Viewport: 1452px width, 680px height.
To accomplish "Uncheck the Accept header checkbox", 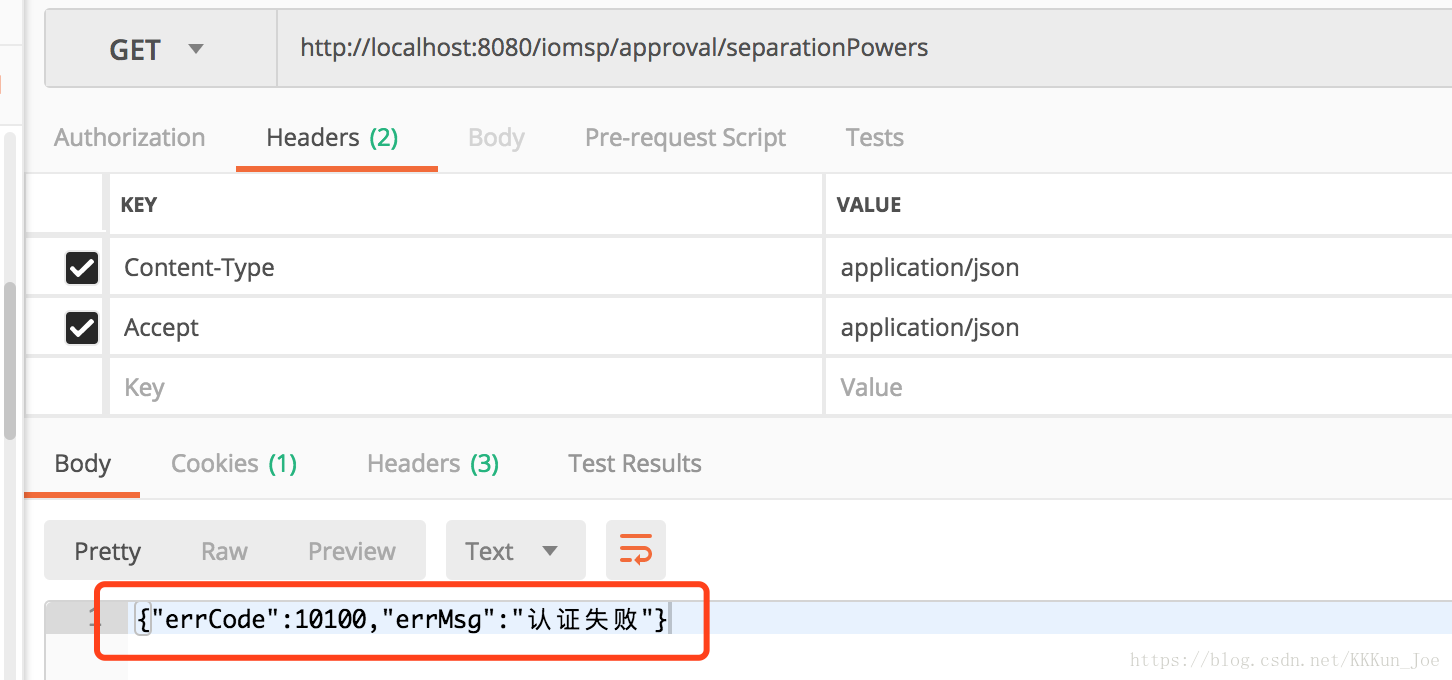I will coord(81,328).
